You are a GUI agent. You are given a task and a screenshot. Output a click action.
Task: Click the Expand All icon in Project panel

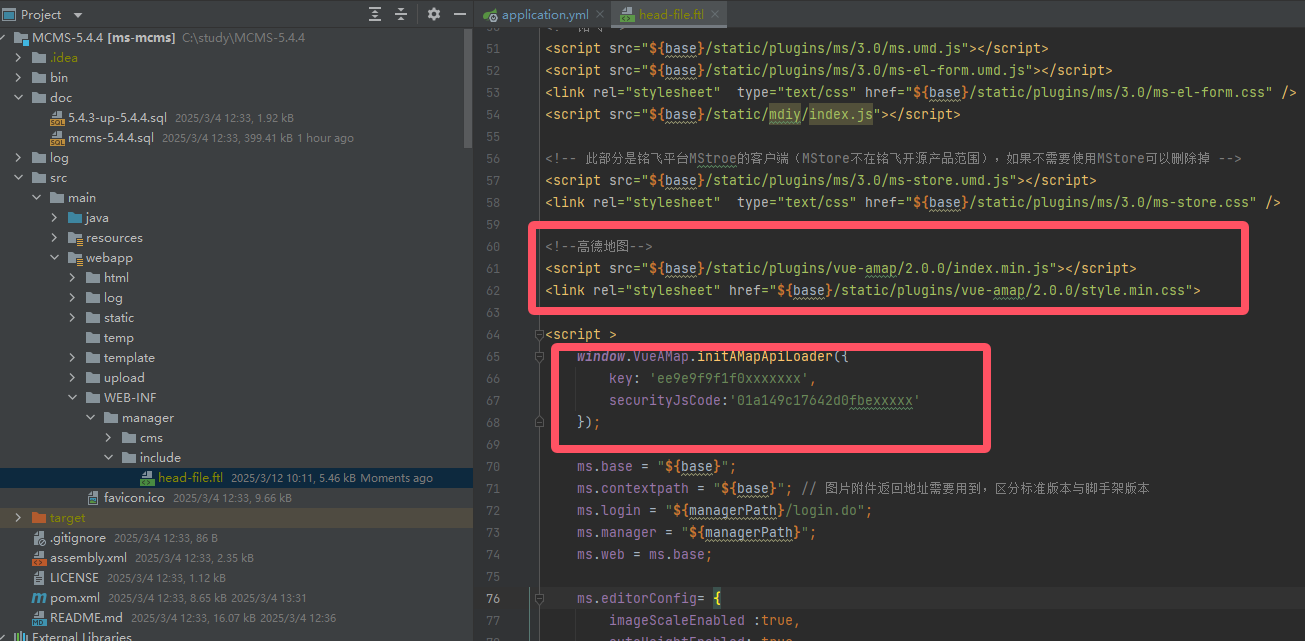coord(375,14)
